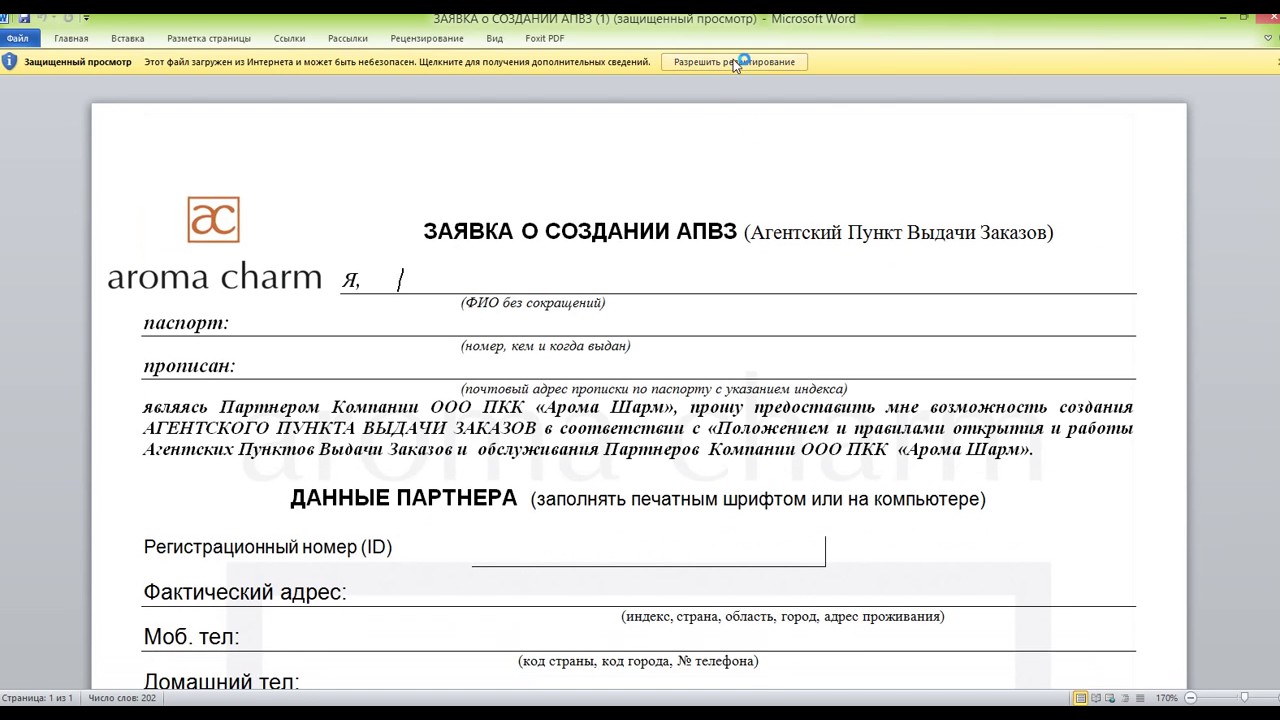
Task: Click the 170% zoom level indicator
Action: tap(1166, 698)
